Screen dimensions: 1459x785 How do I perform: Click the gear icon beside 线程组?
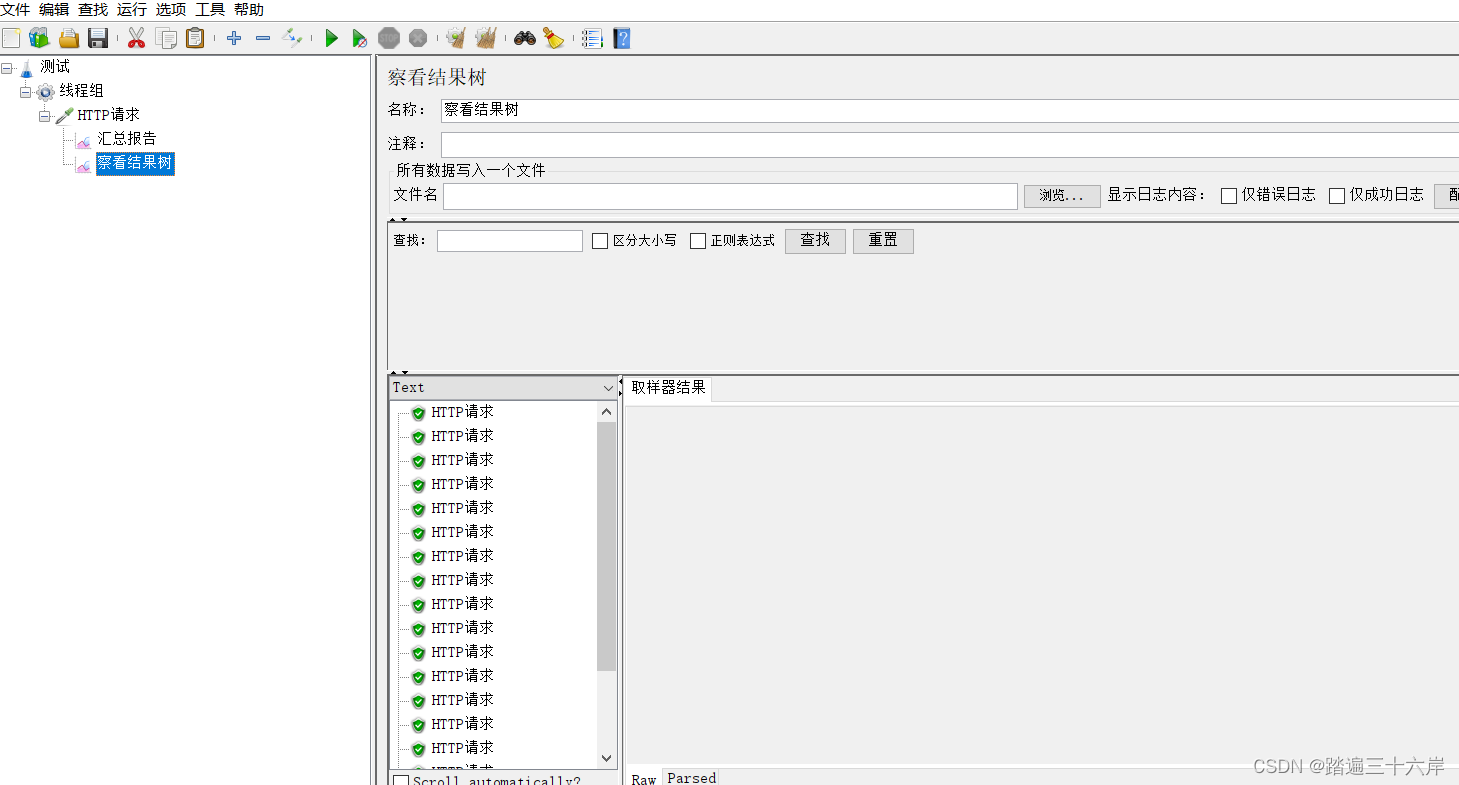tap(46, 92)
